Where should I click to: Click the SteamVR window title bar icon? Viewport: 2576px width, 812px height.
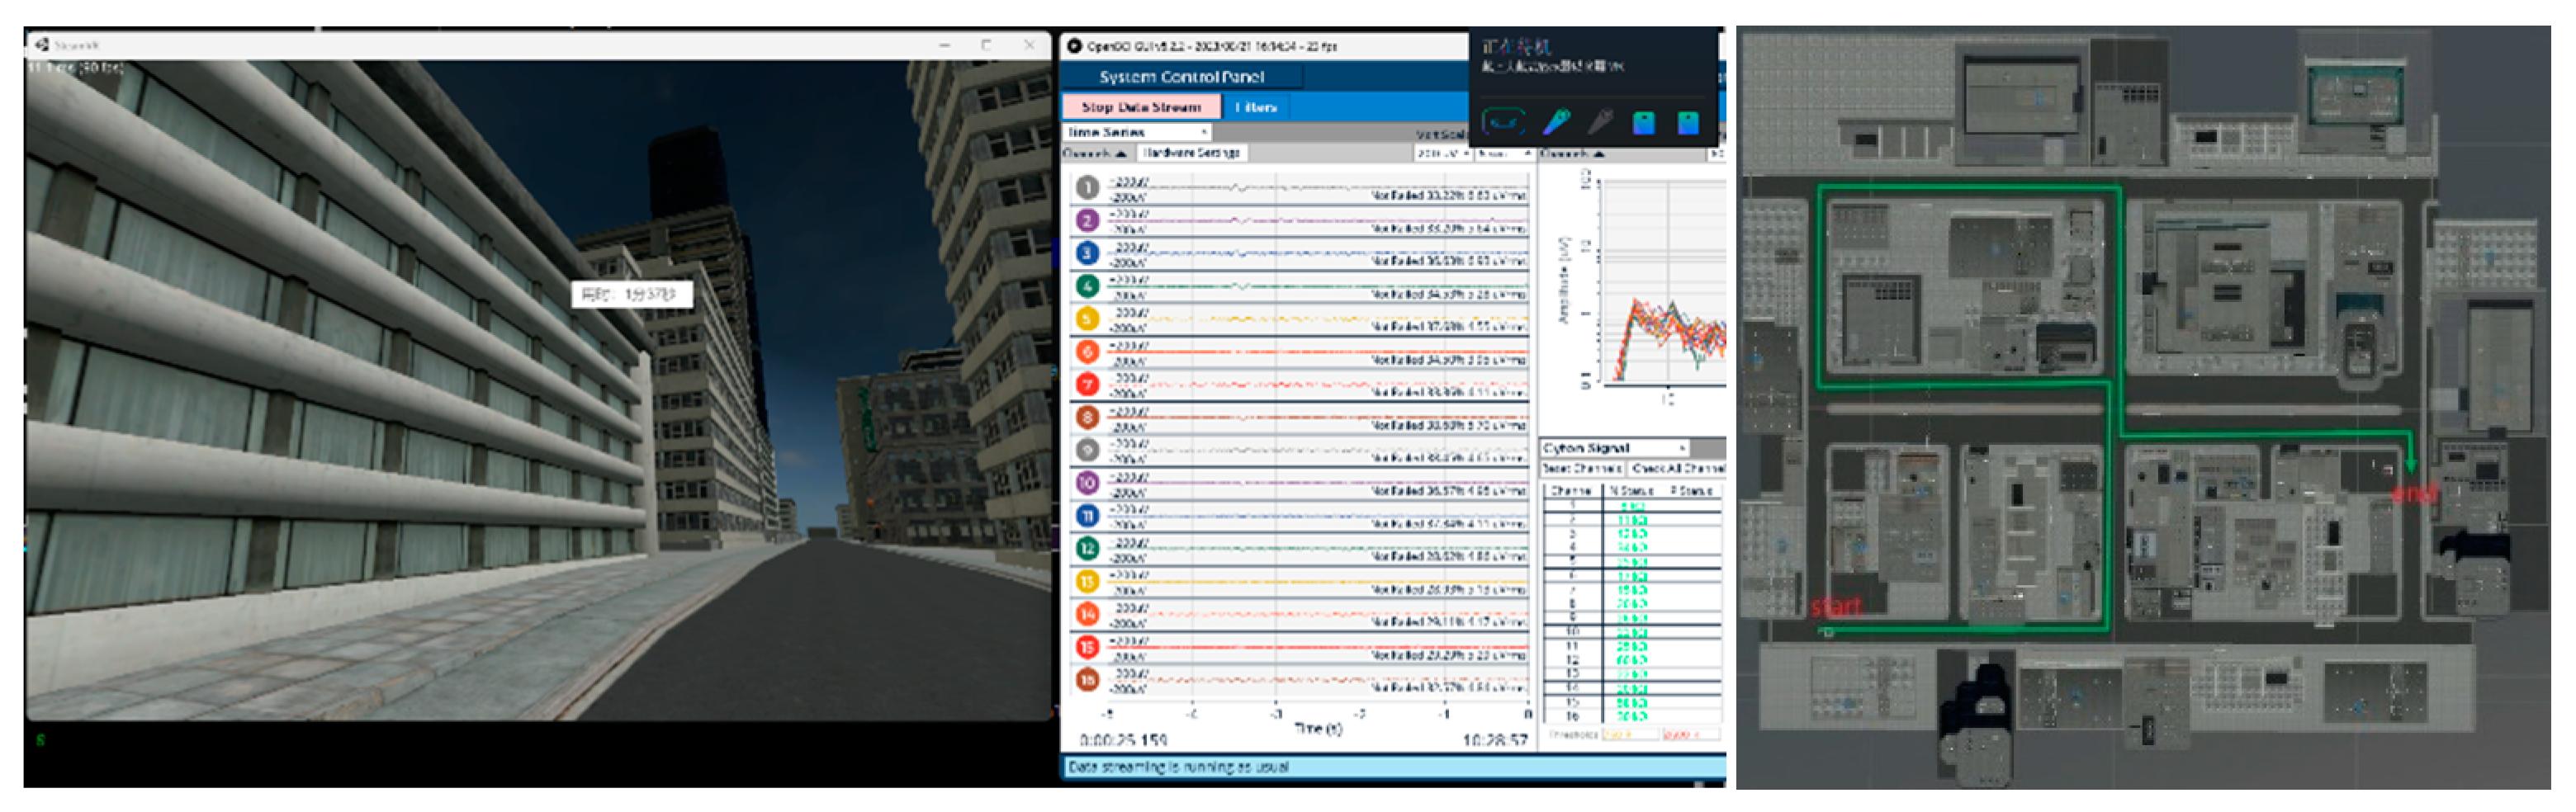tap(42, 45)
